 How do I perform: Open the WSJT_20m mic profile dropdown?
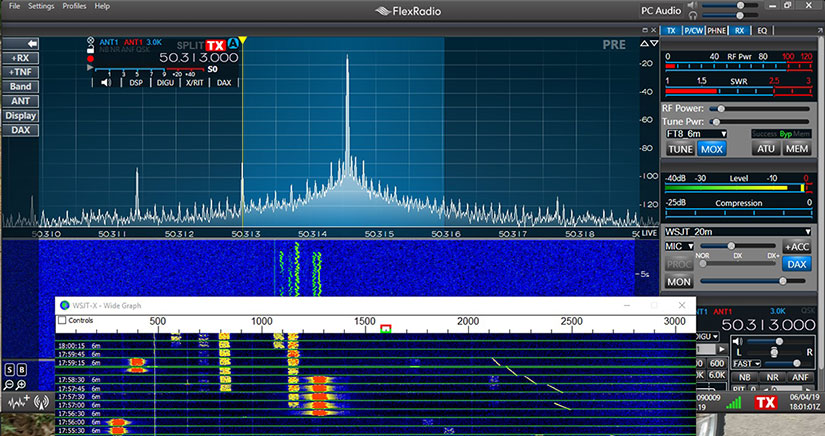(738, 232)
